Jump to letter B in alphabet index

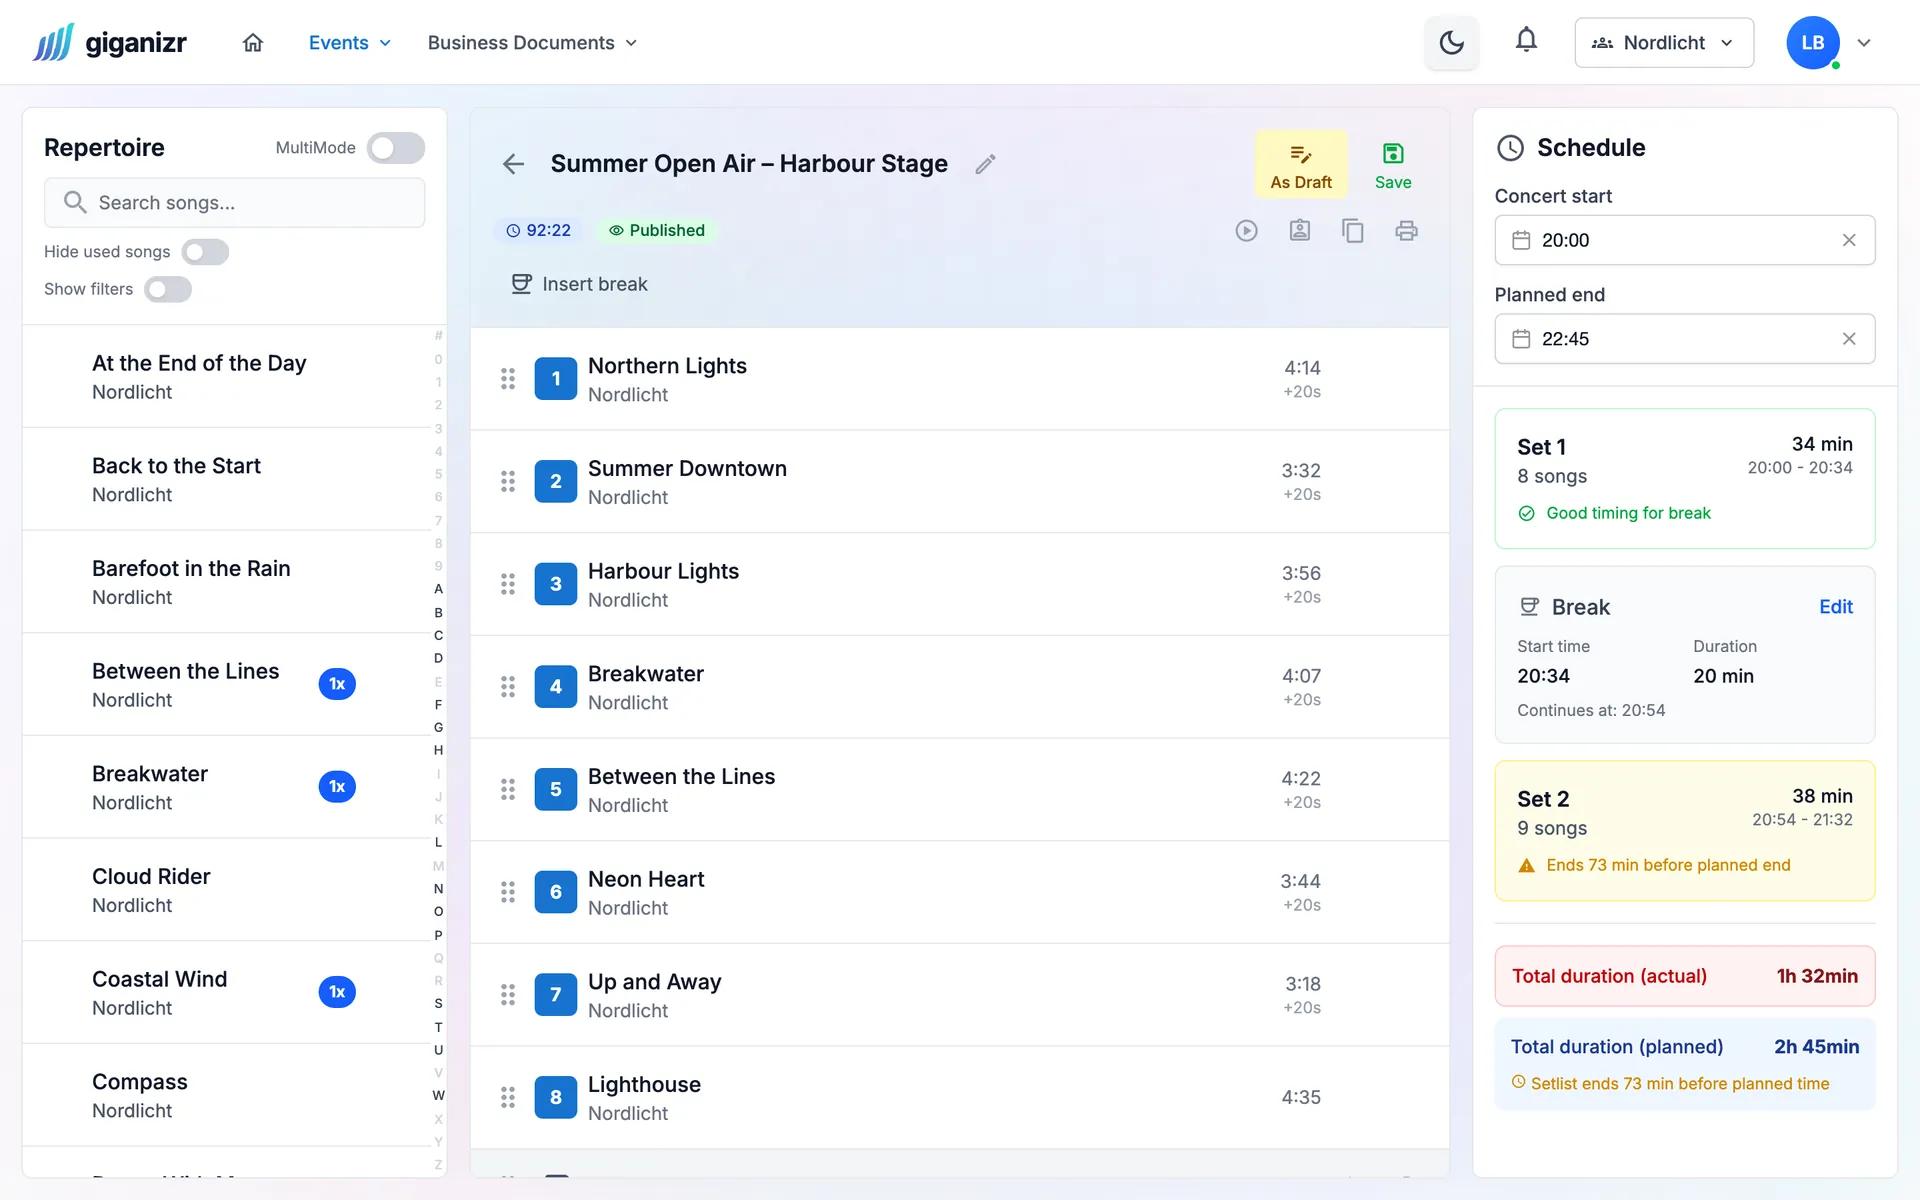pyautogui.click(x=438, y=613)
